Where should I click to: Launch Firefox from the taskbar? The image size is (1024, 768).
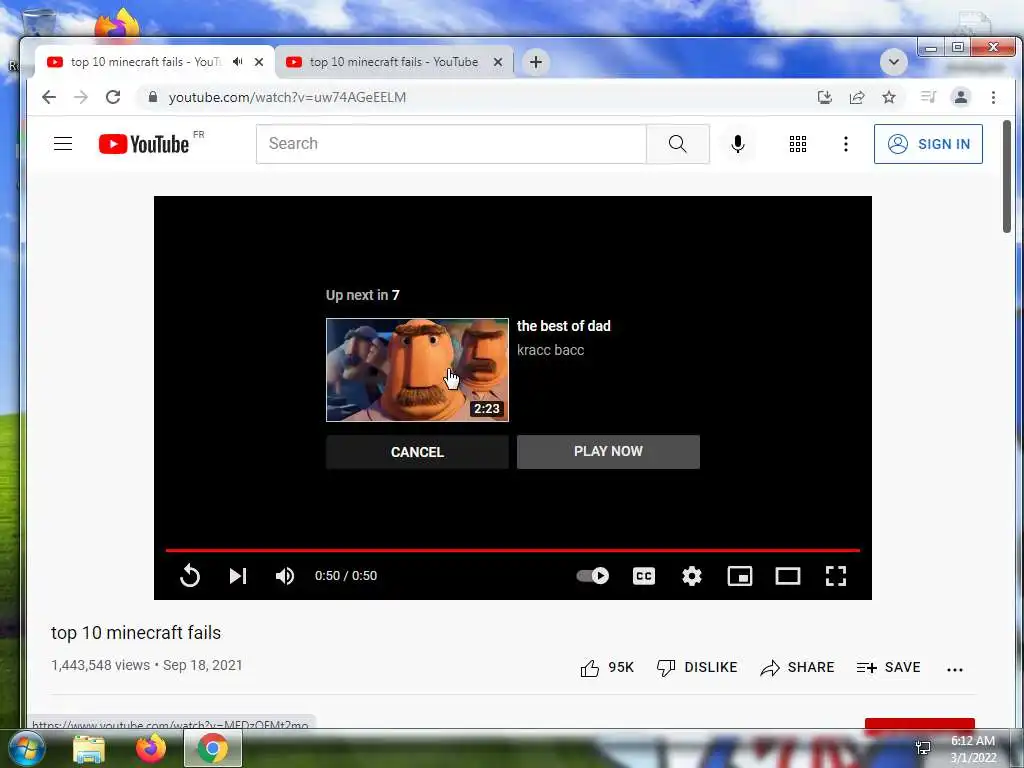[151, 748]
